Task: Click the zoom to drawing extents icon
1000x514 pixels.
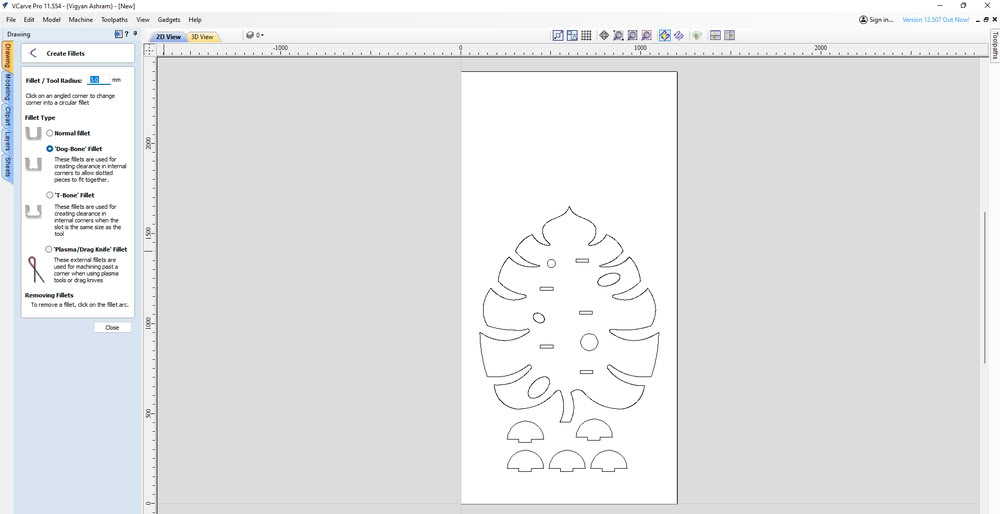Action: point(632,36)
